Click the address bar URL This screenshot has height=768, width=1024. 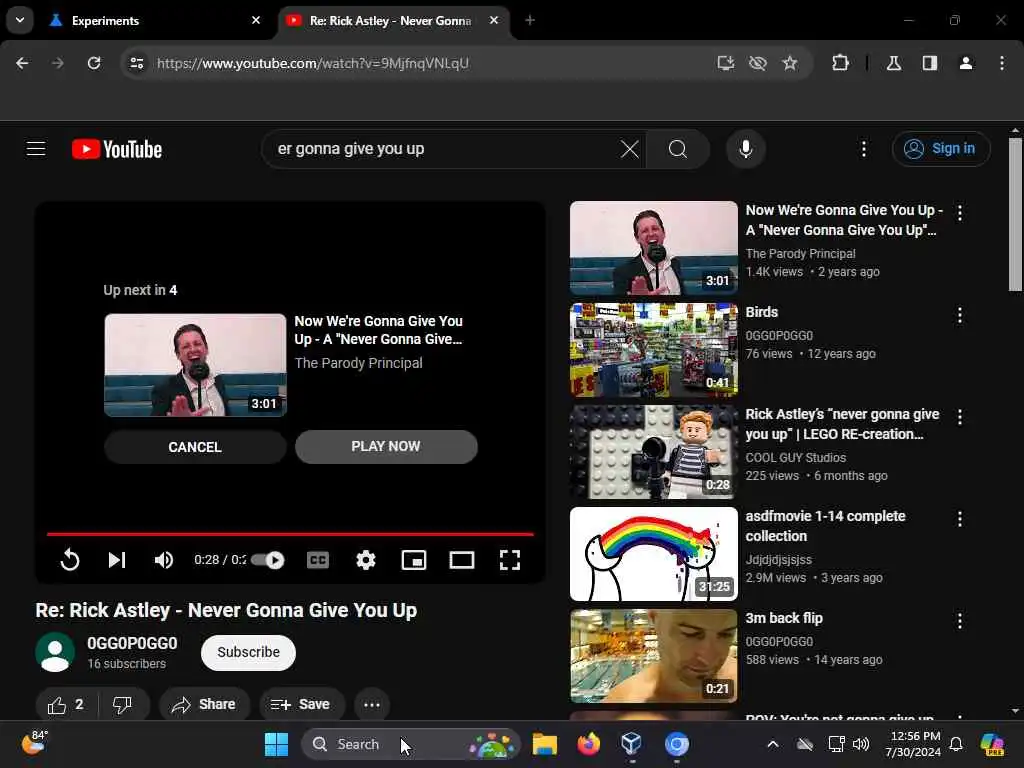coord(313,63)
